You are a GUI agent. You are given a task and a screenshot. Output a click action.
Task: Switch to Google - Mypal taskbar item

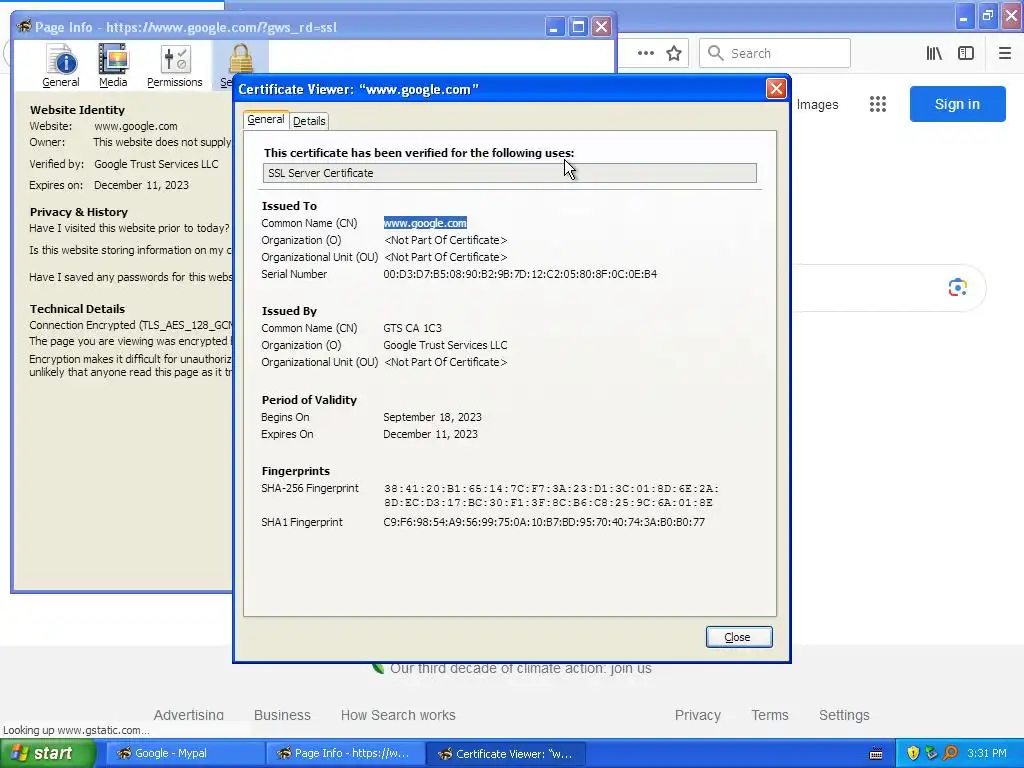click(183, 754)
